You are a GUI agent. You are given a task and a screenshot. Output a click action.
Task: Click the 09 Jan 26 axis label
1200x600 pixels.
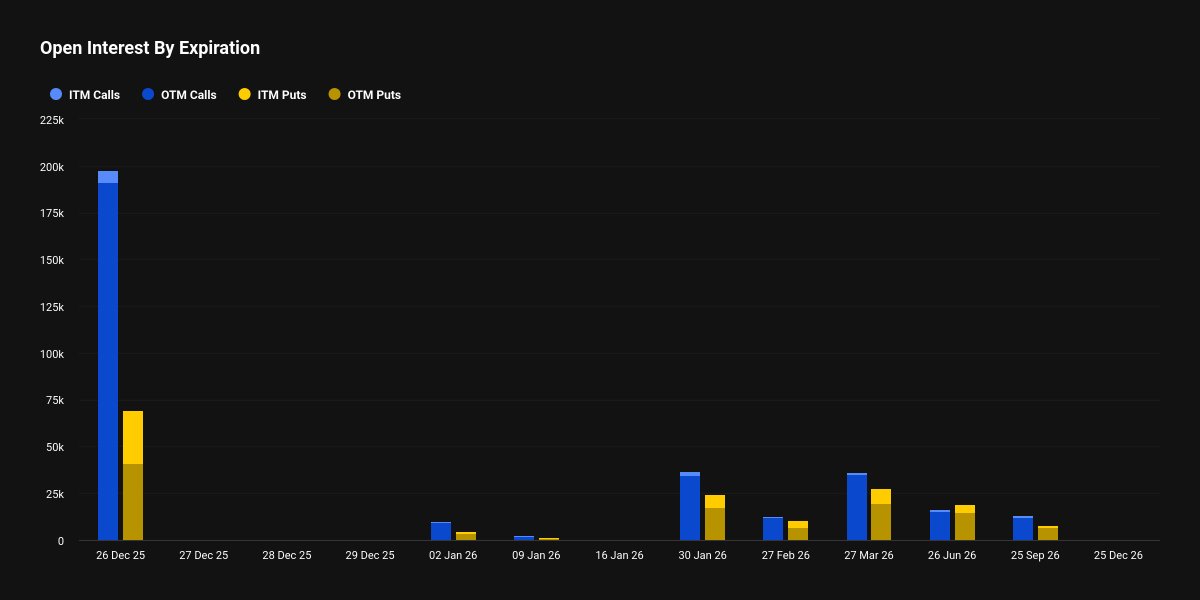tap(536, 555)
